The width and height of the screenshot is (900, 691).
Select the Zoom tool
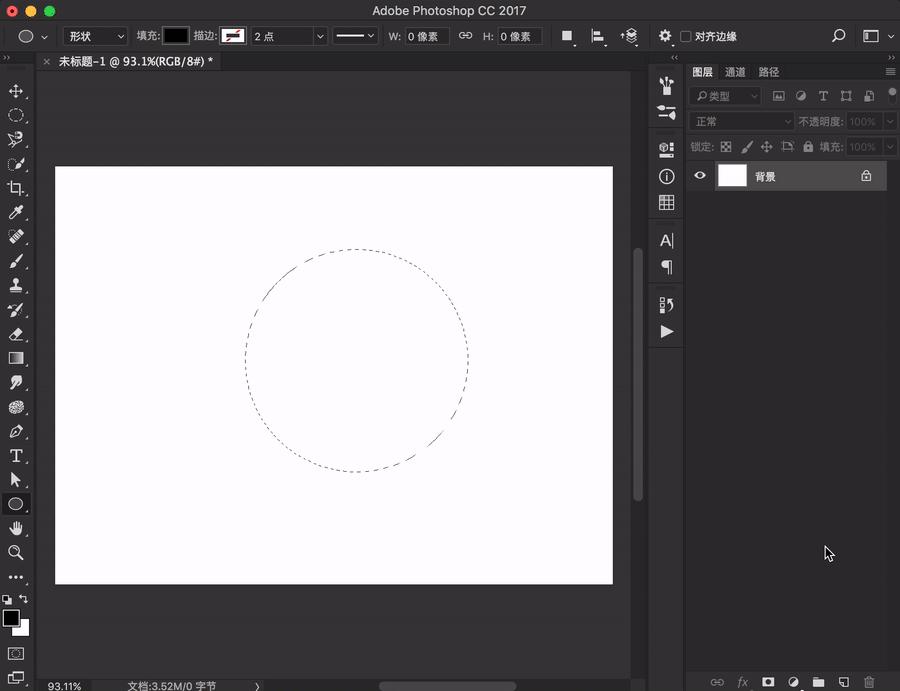pyautogui.click(x=16, y=553)
